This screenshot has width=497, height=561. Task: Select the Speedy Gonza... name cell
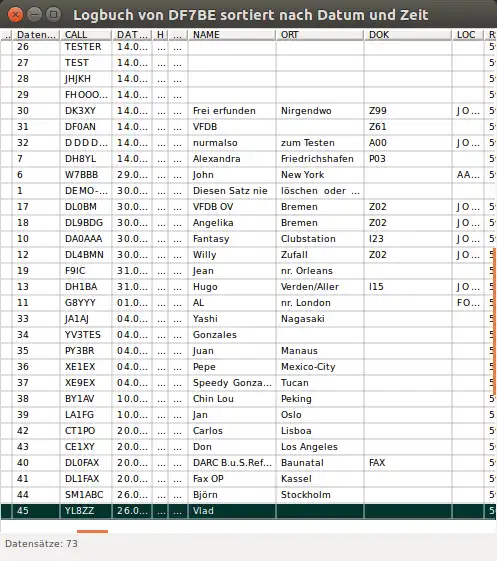(232, 383)
